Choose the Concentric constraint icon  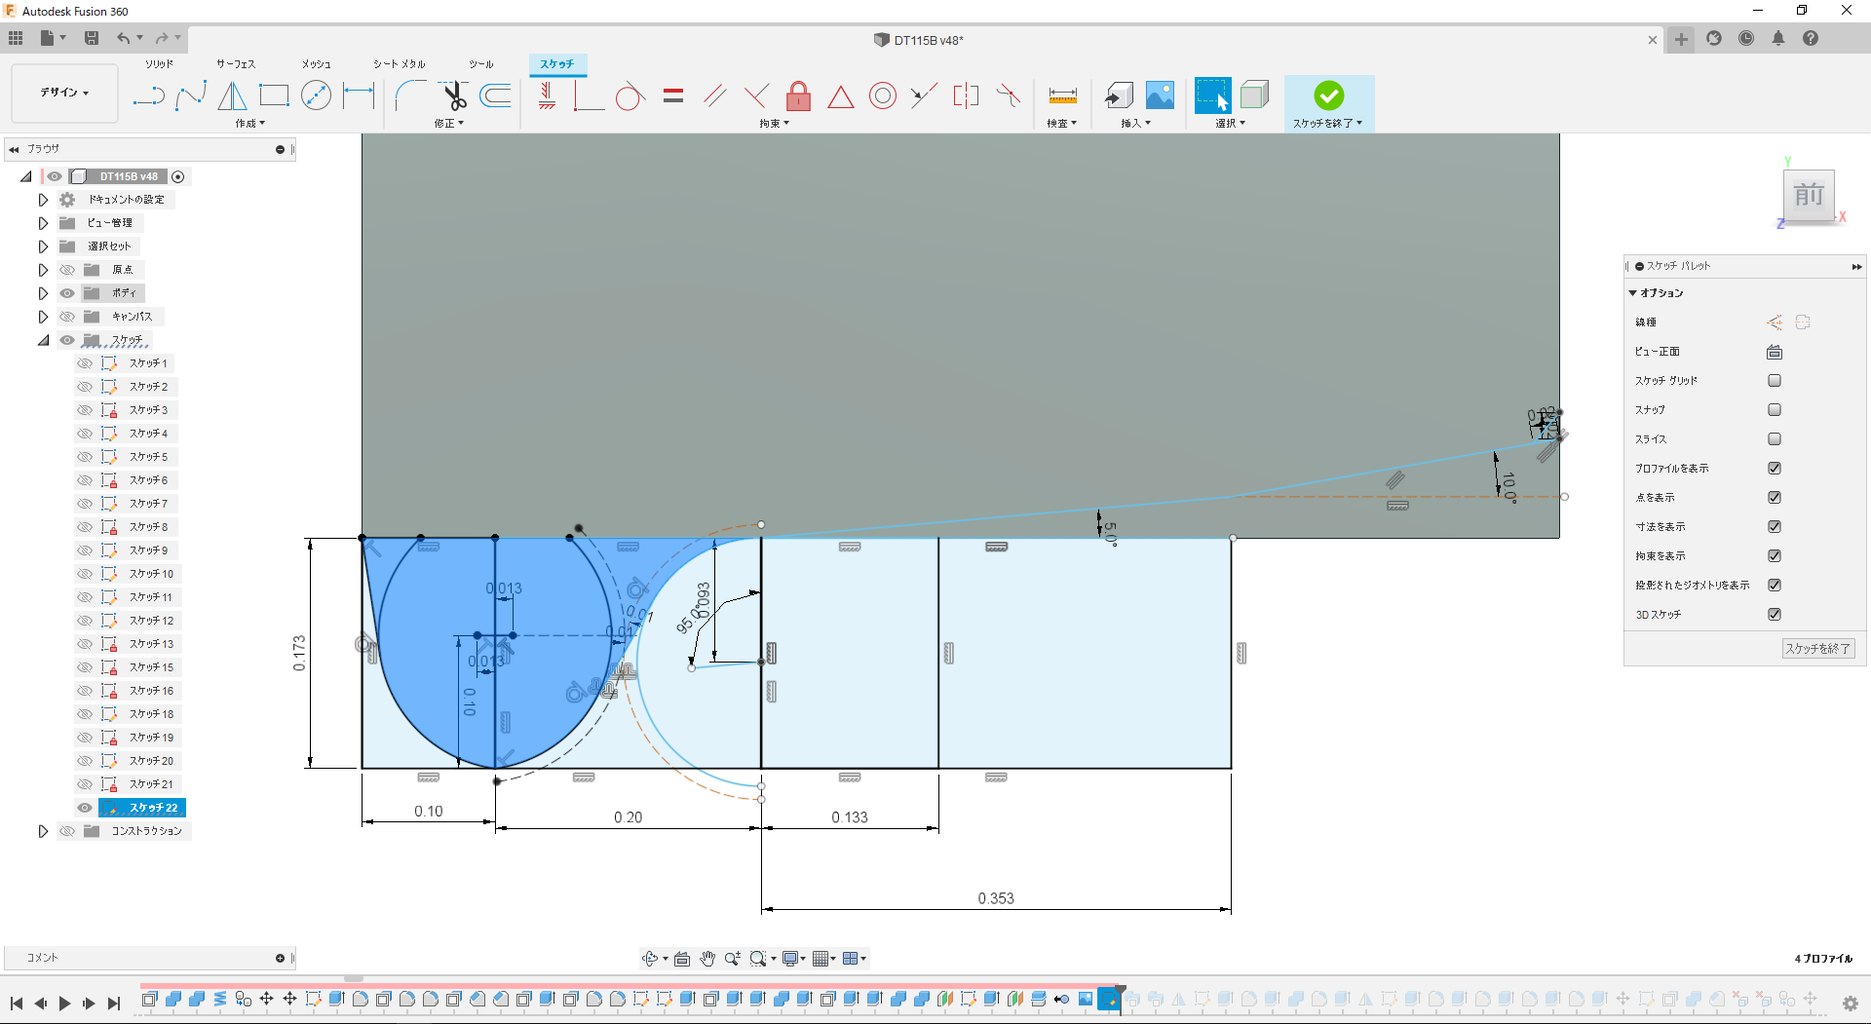[882, 96]
